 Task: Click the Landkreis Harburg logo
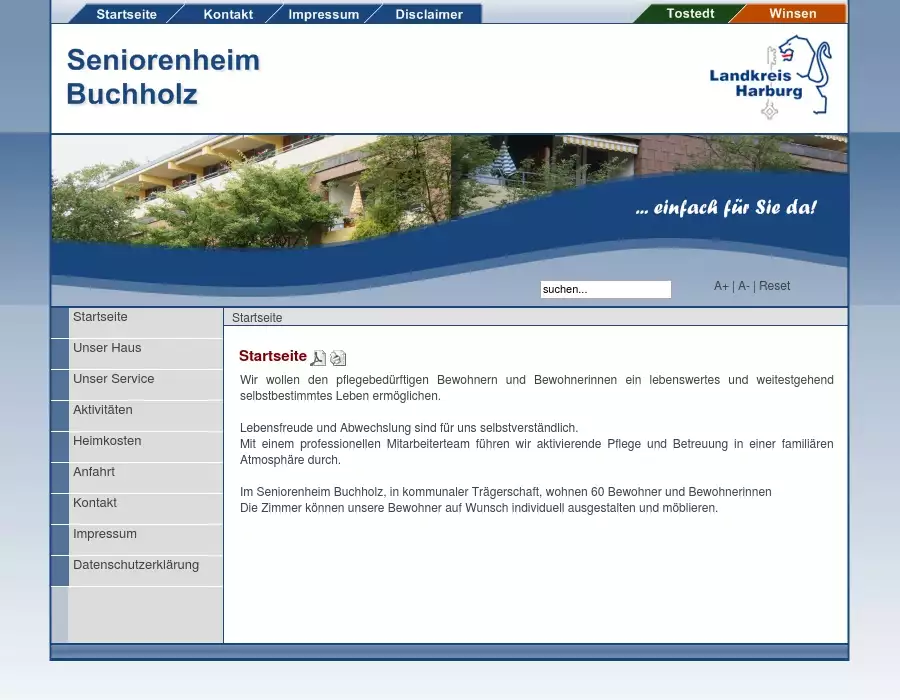coord(769,78)
